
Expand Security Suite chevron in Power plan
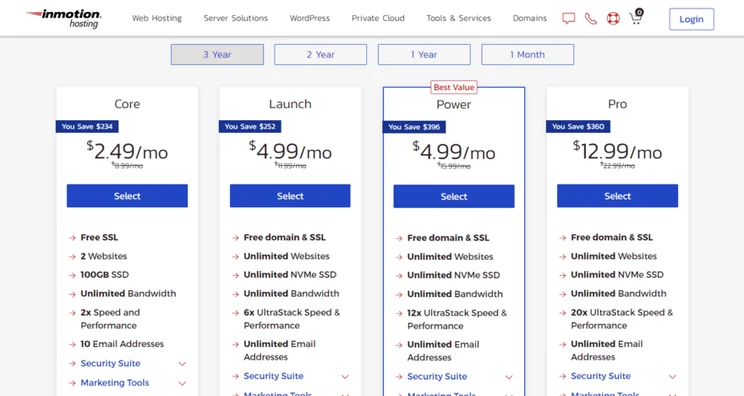(x=509, y=377)
